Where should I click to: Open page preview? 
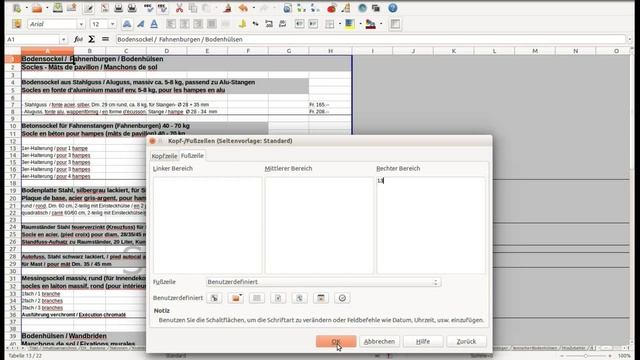click(132, 8)
